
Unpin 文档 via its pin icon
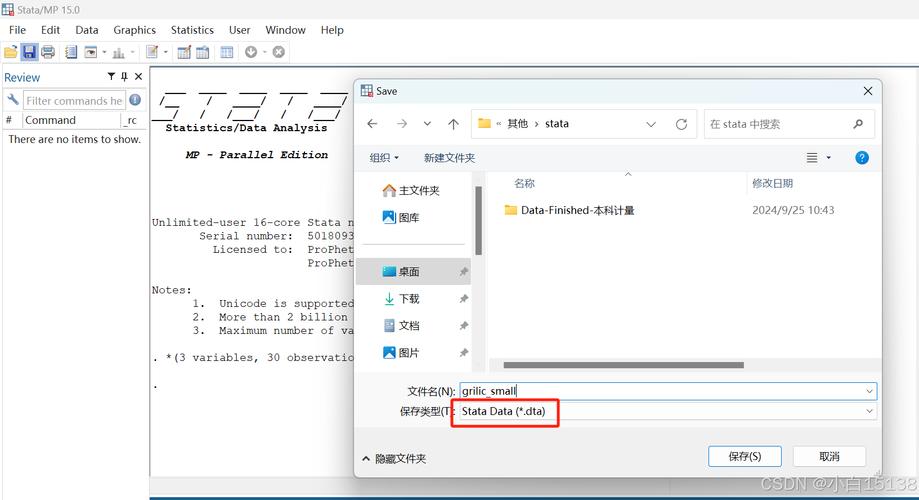464,326
